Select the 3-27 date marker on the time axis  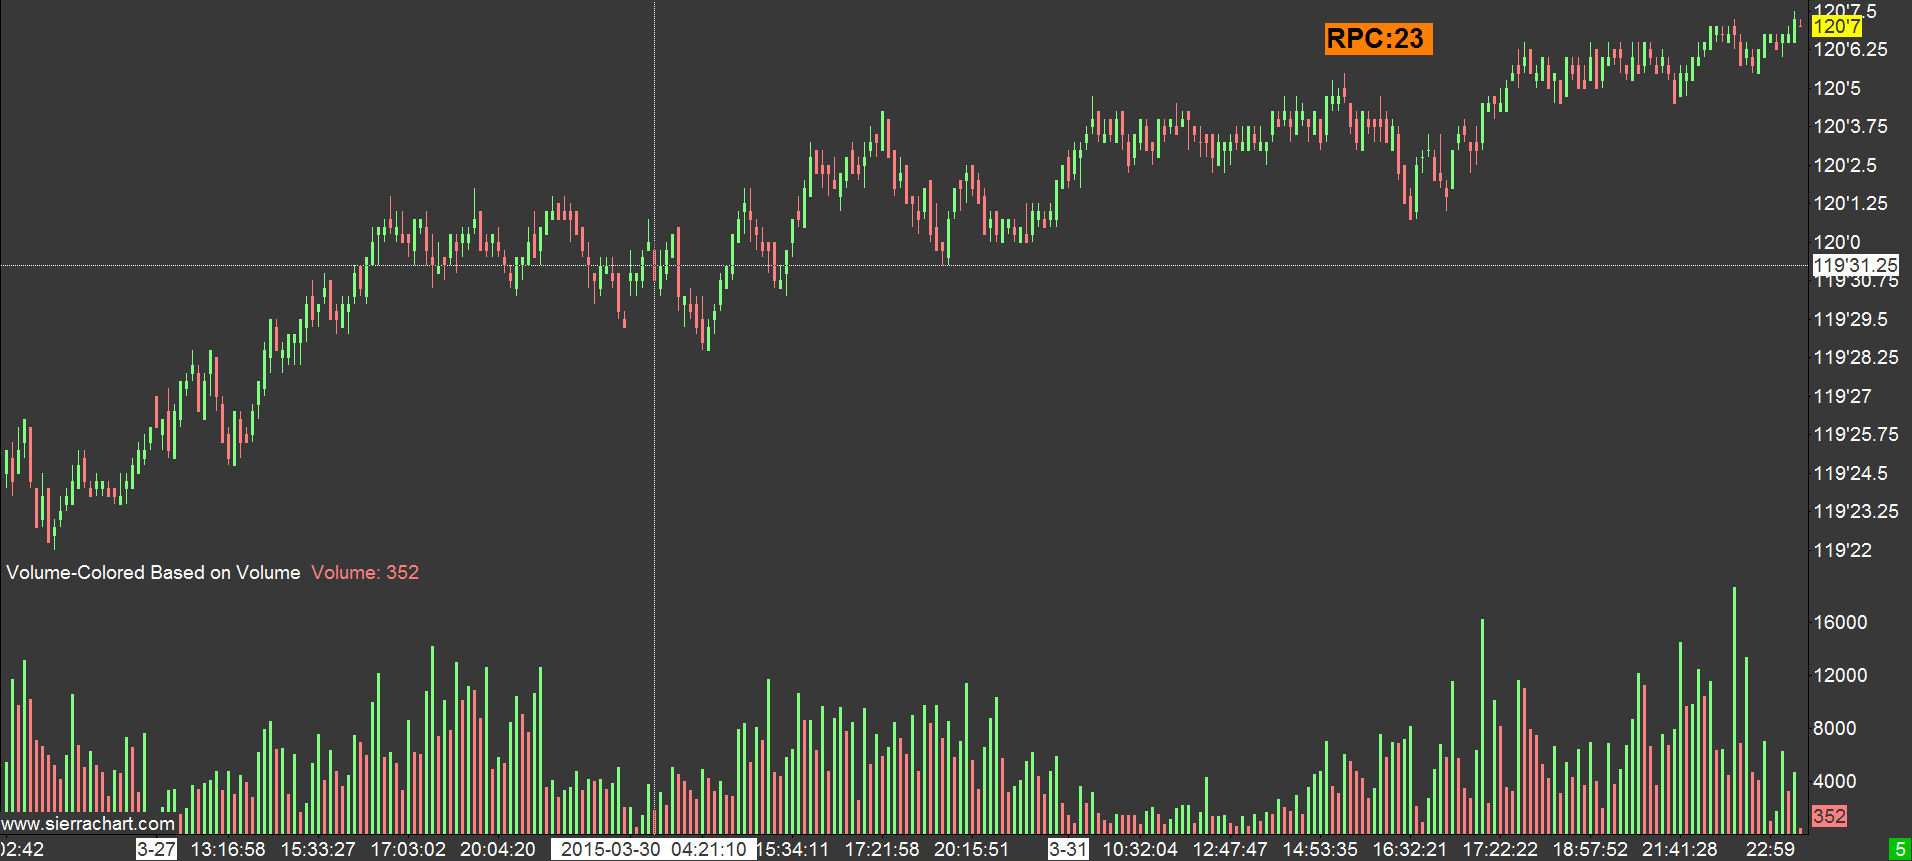pyautogui.click(x=156, y=849)
